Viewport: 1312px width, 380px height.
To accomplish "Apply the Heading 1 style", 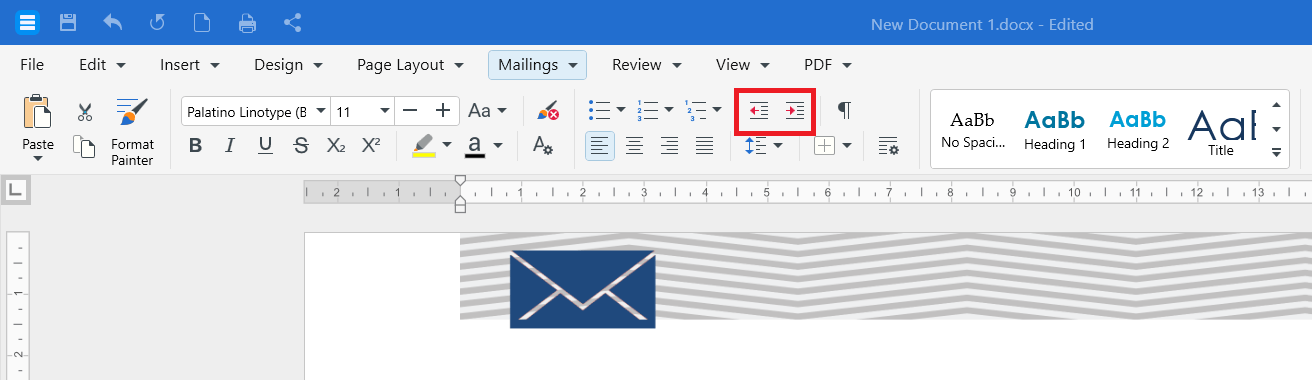I will point(1055,130).
